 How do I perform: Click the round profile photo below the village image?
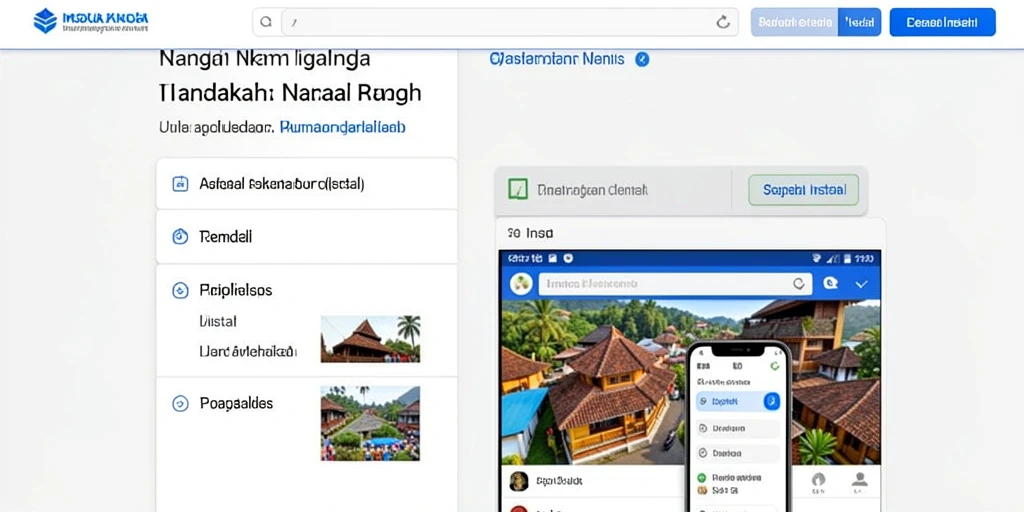click(519, 481)
